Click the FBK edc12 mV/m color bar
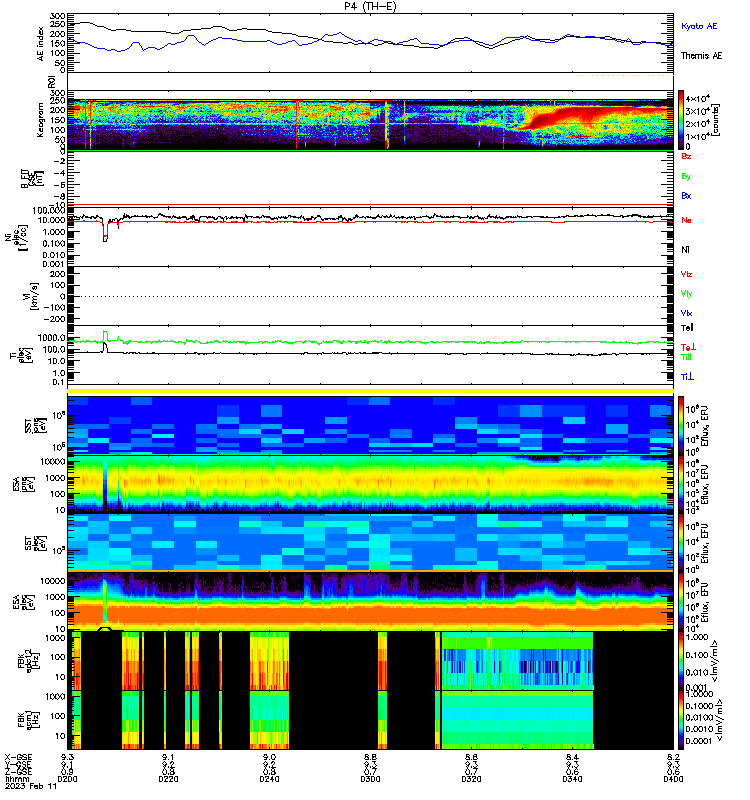The width and height of the screenshot is (750, 800). tap(681, 661)
